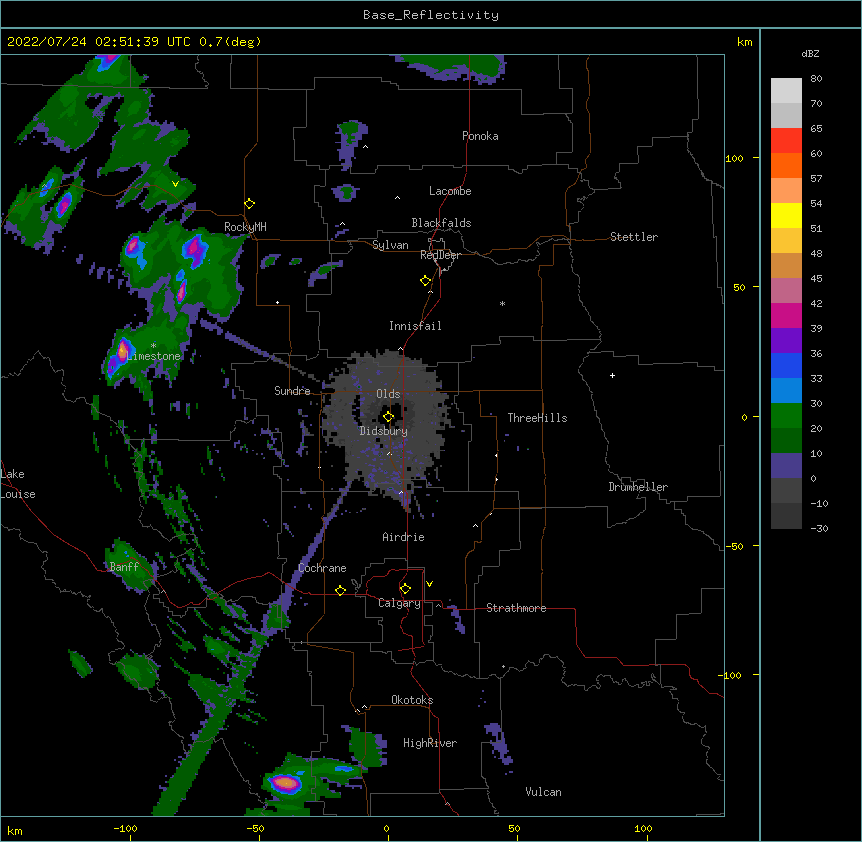Viewport: 862px width, 842px height.
Task: Click the Drumheller town label
Action: [638, 487]
